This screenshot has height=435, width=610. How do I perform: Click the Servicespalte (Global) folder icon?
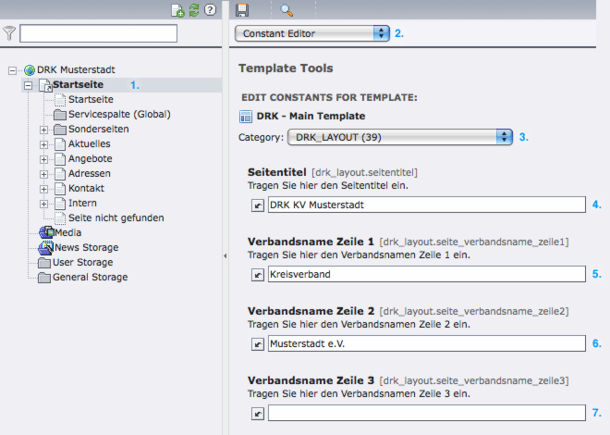point(60,115)
